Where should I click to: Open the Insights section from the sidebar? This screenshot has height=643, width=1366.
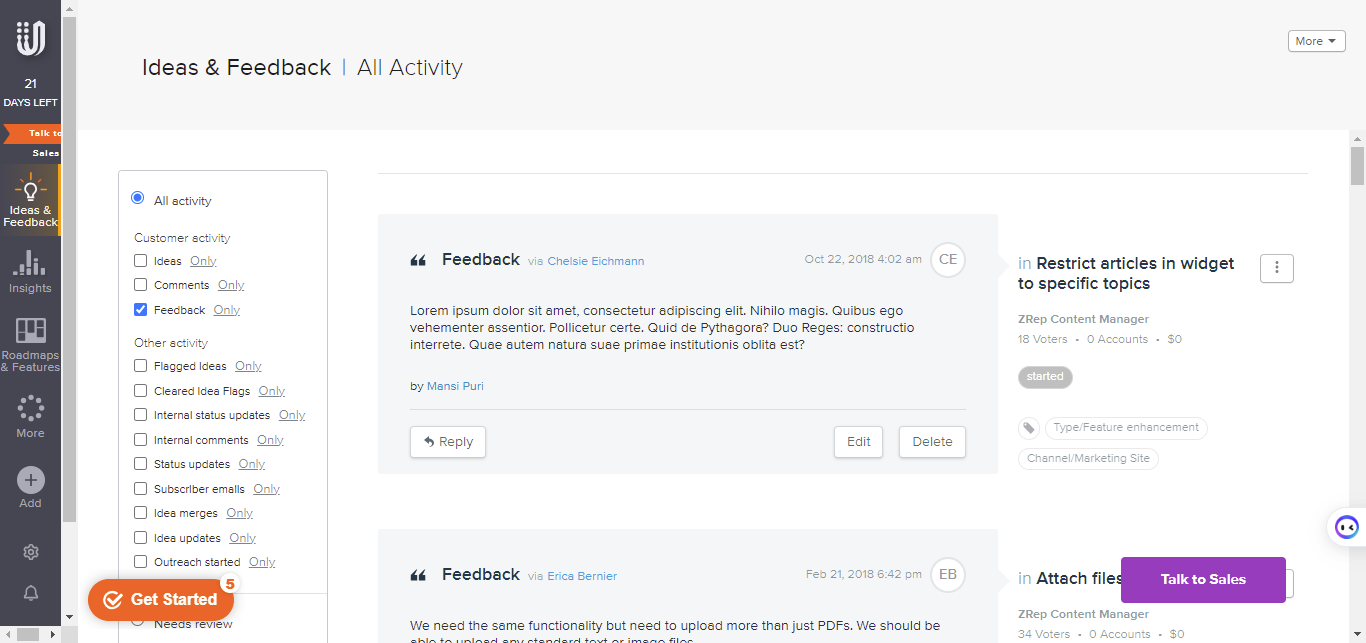pyautogui.click(x=30, y=271)
